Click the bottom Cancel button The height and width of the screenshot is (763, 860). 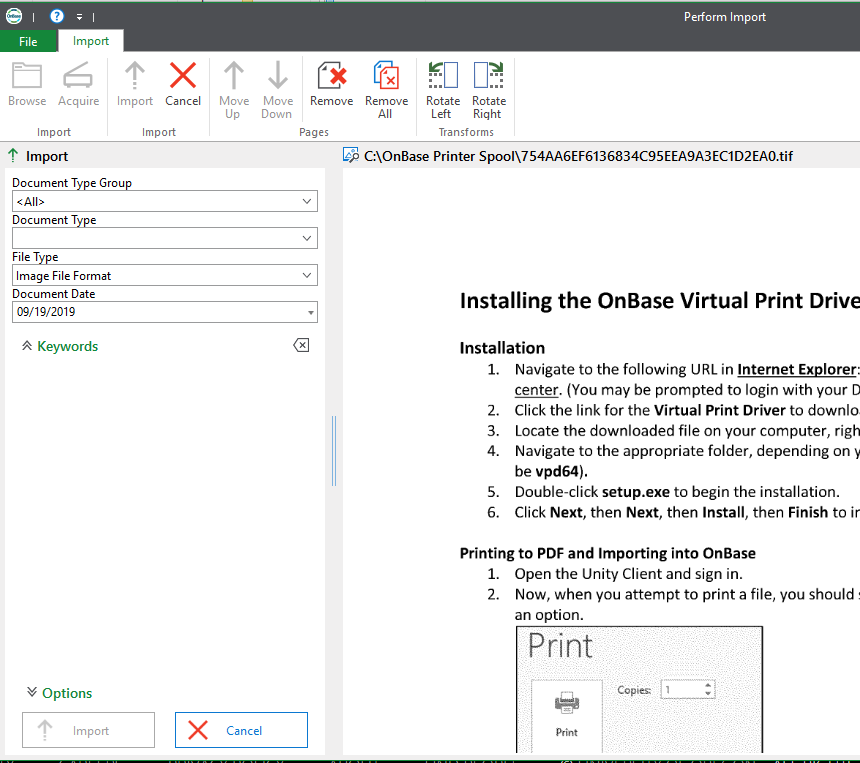(241, 730)
